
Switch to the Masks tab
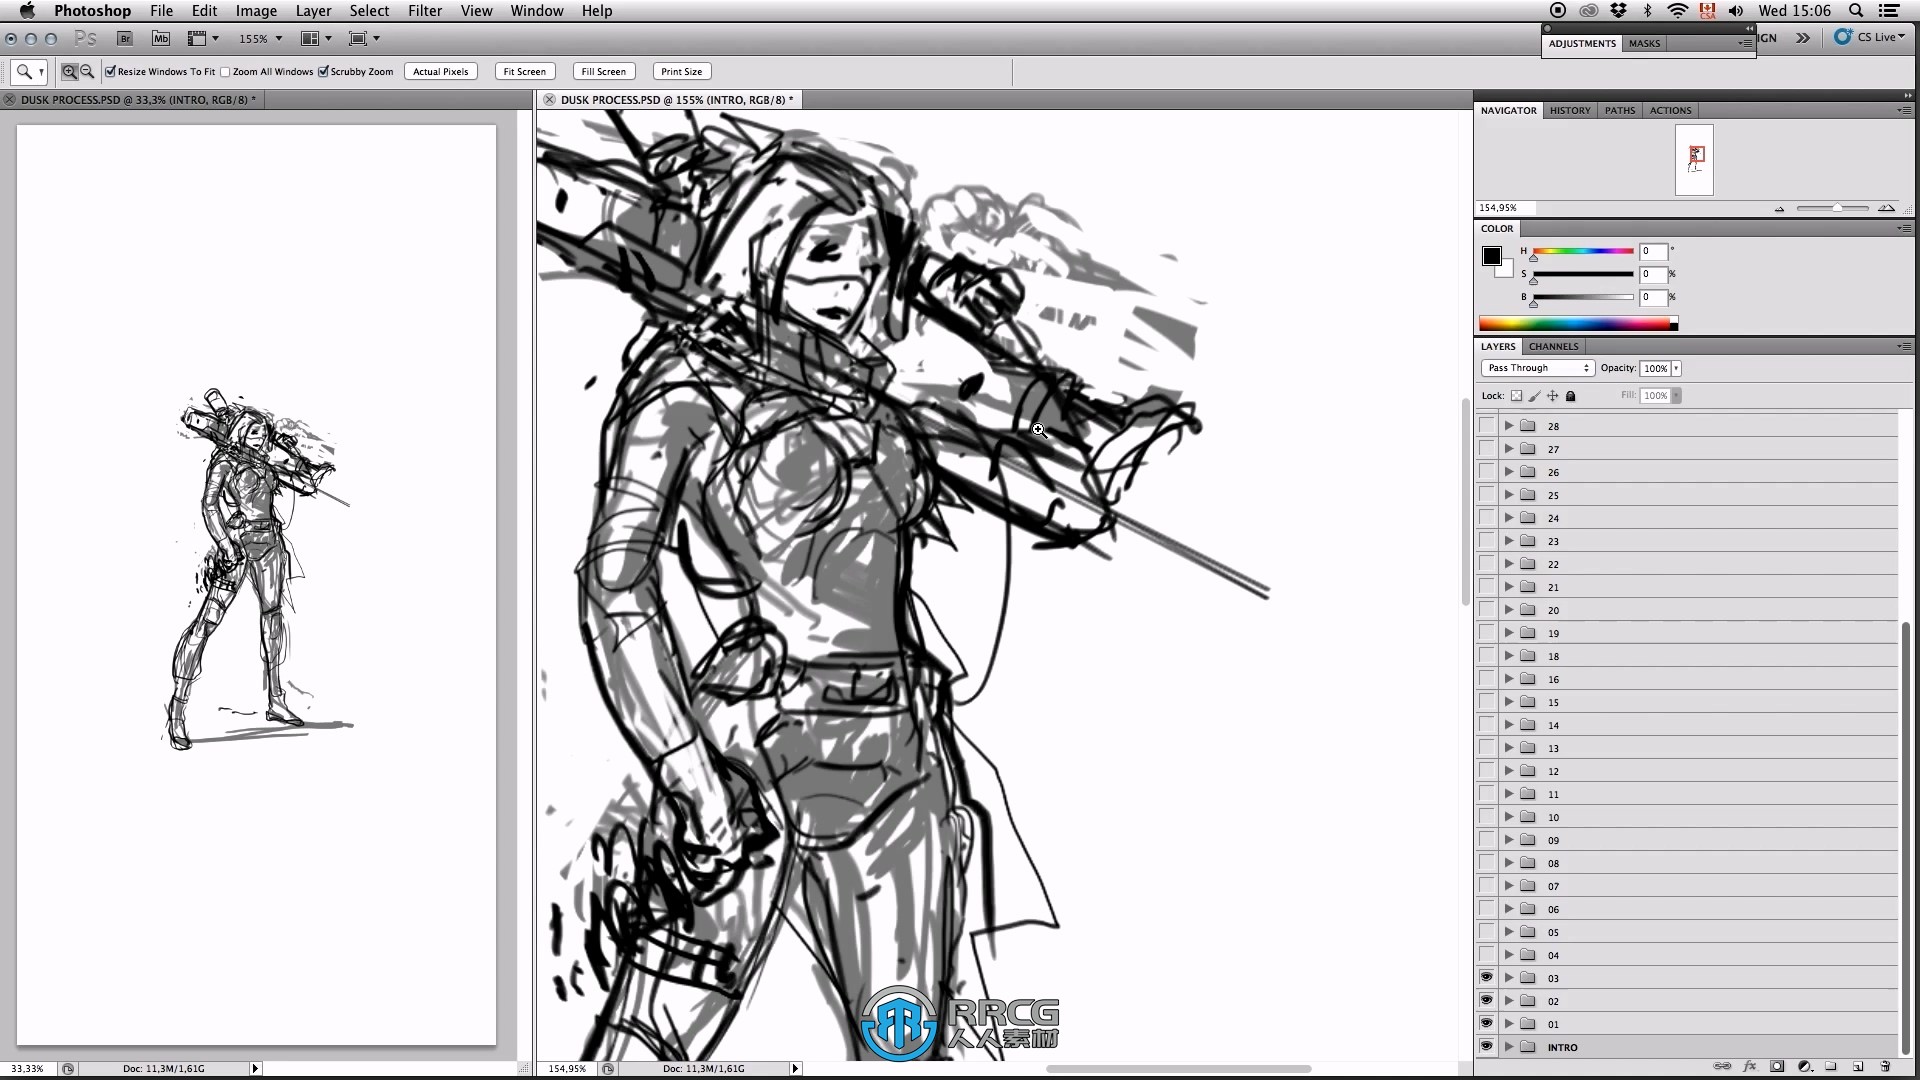1644,43
